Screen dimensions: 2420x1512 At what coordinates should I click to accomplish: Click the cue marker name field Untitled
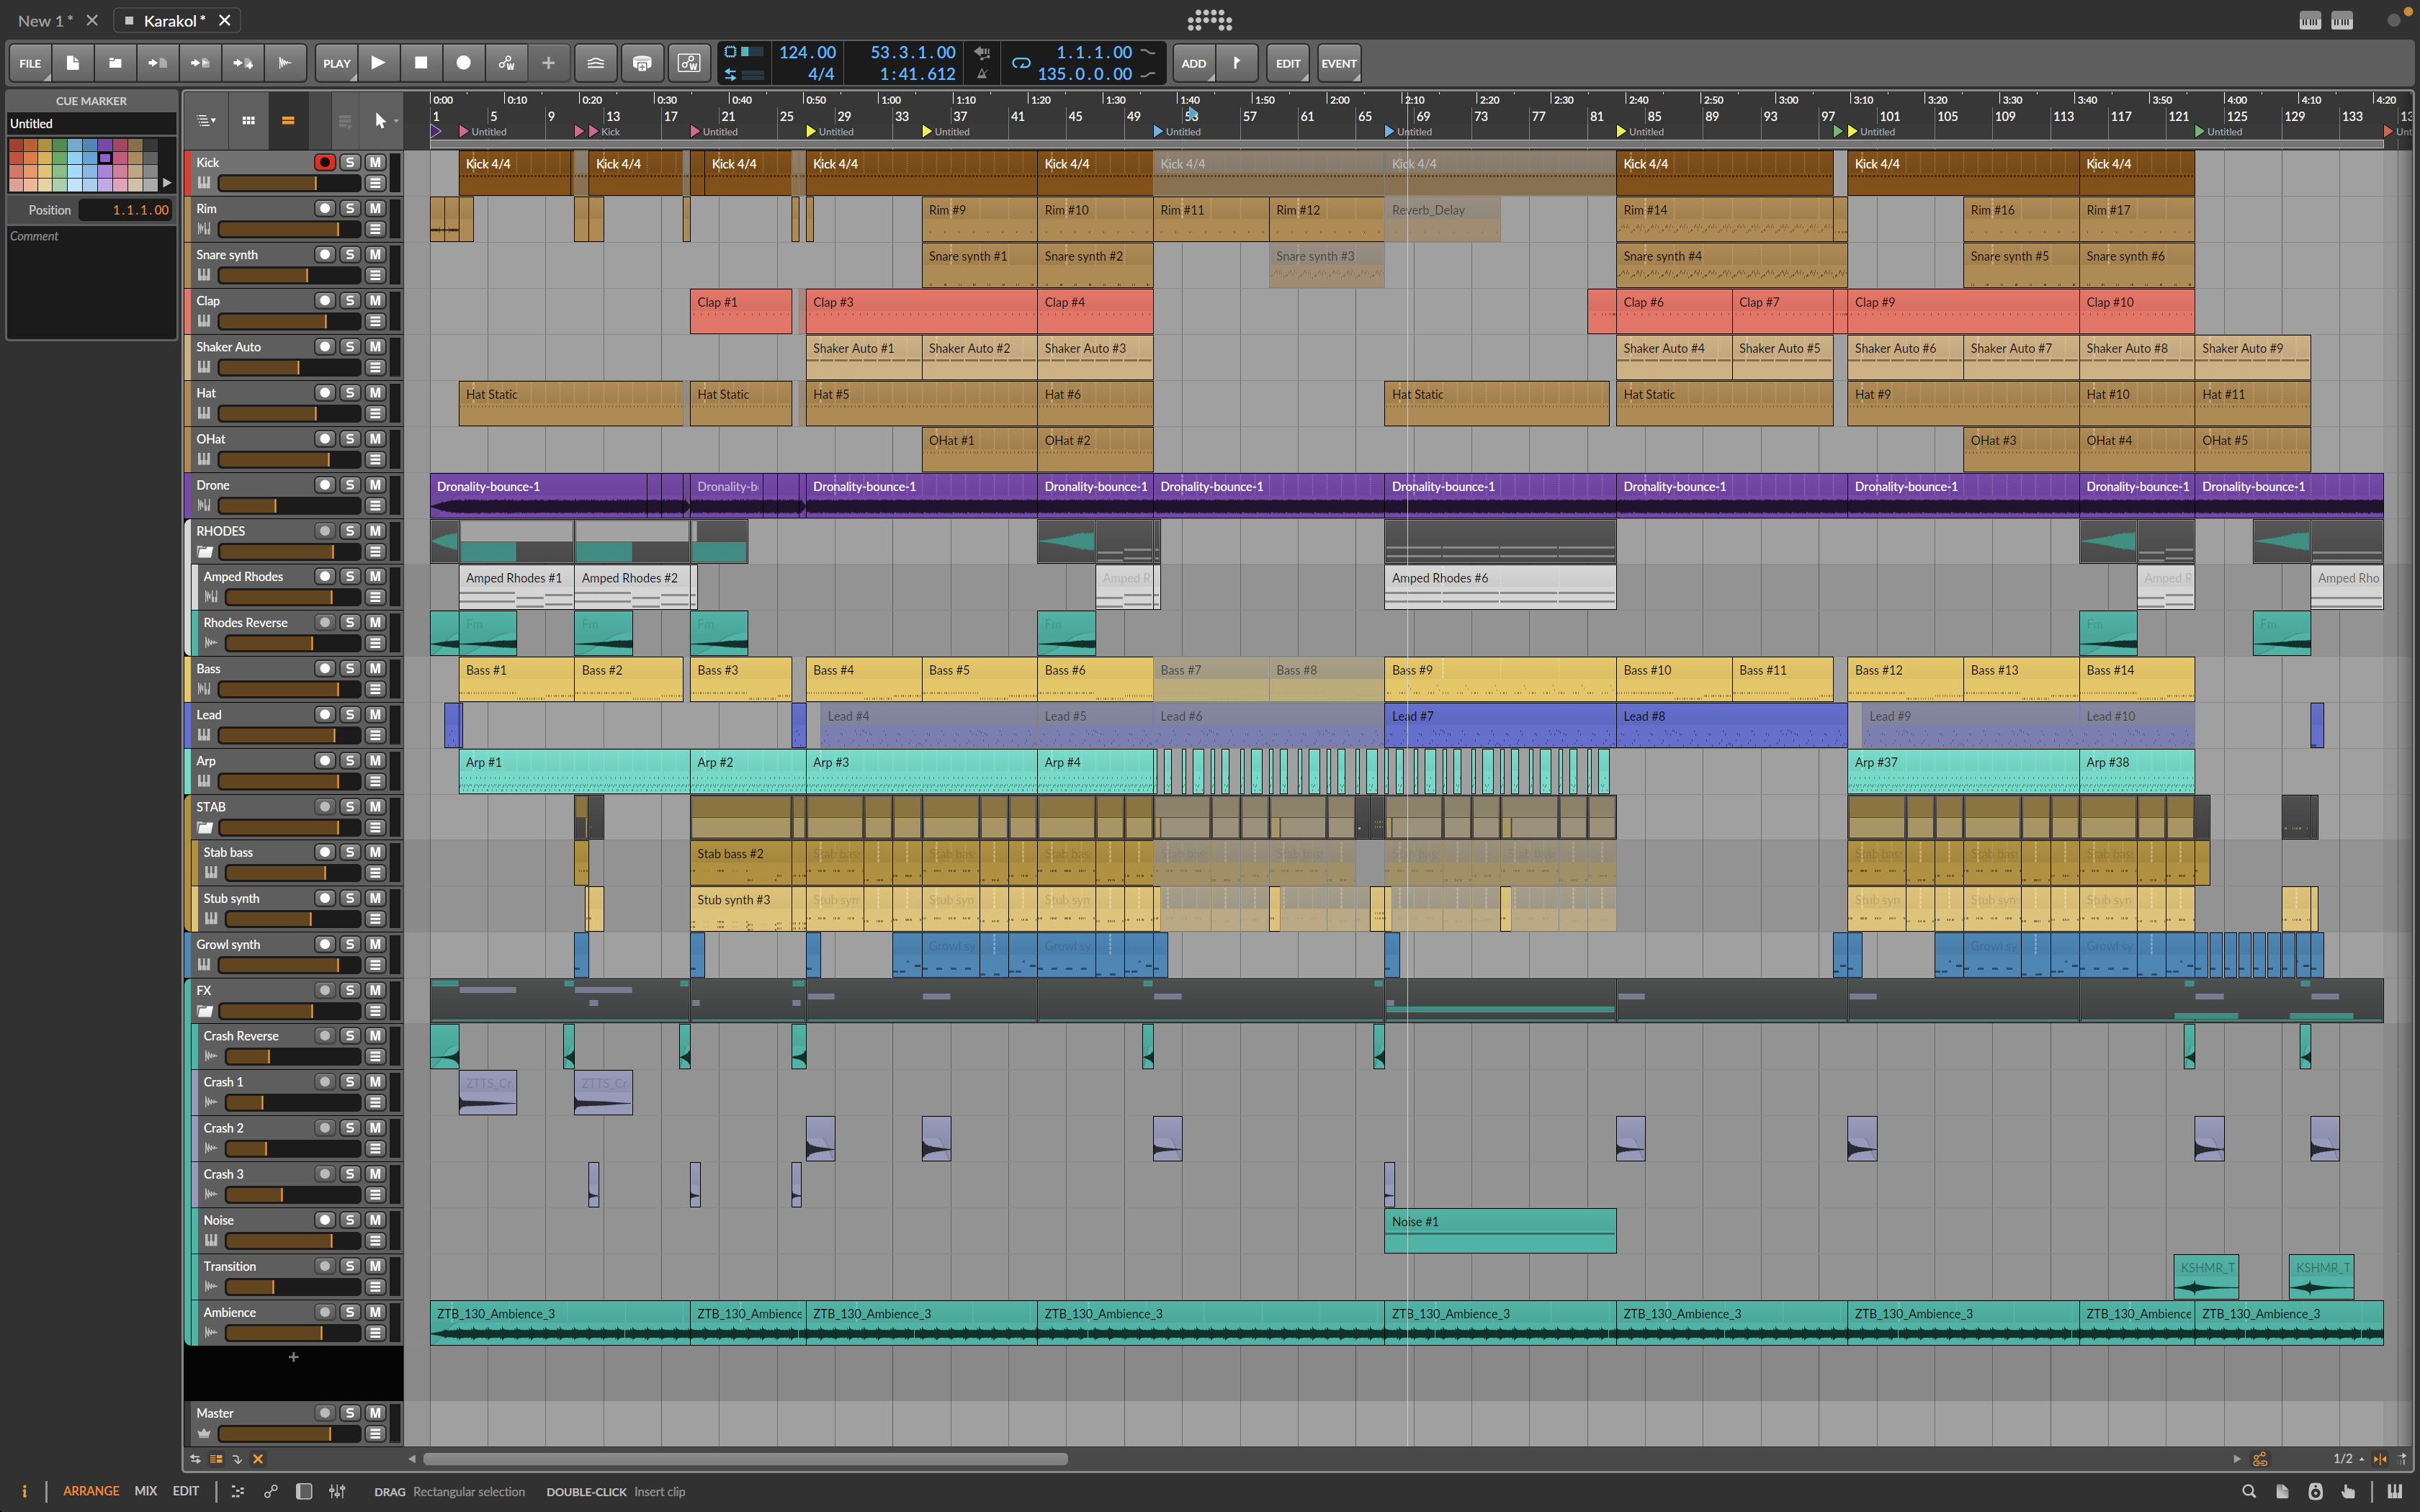click(x=91, y=123)
